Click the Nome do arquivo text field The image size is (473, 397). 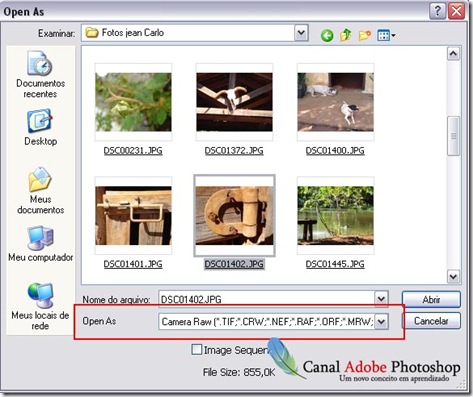[x=266, y=299]
